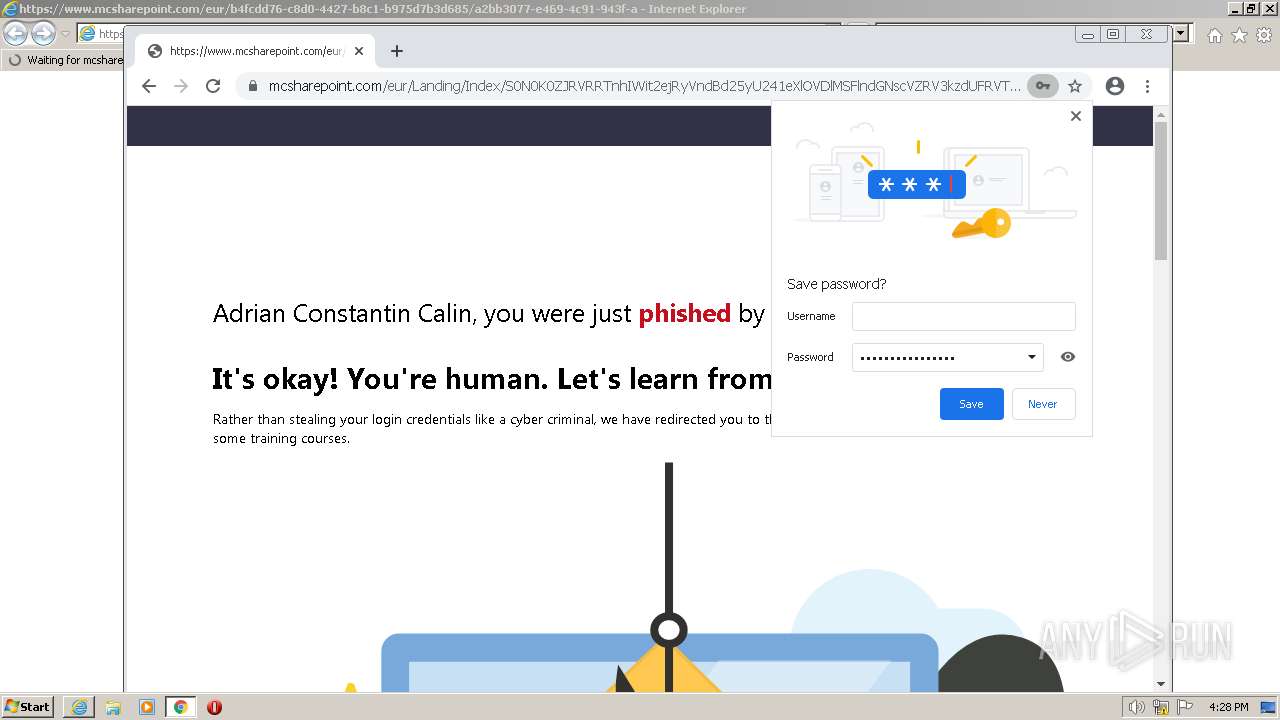Click the 'Rather than stealing your login' paragraph
This screenshot has width=1280, height=720.
point(491,429)
